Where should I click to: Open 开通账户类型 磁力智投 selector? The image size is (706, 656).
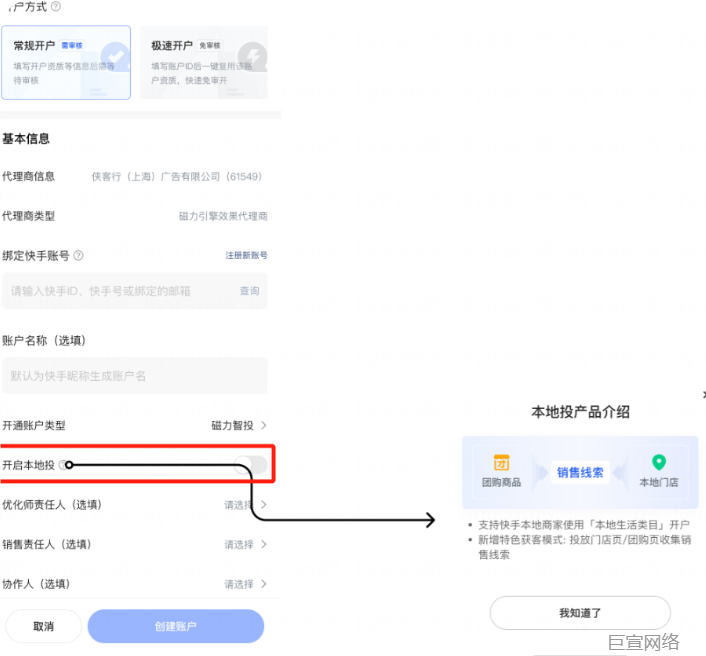(239, 425)
